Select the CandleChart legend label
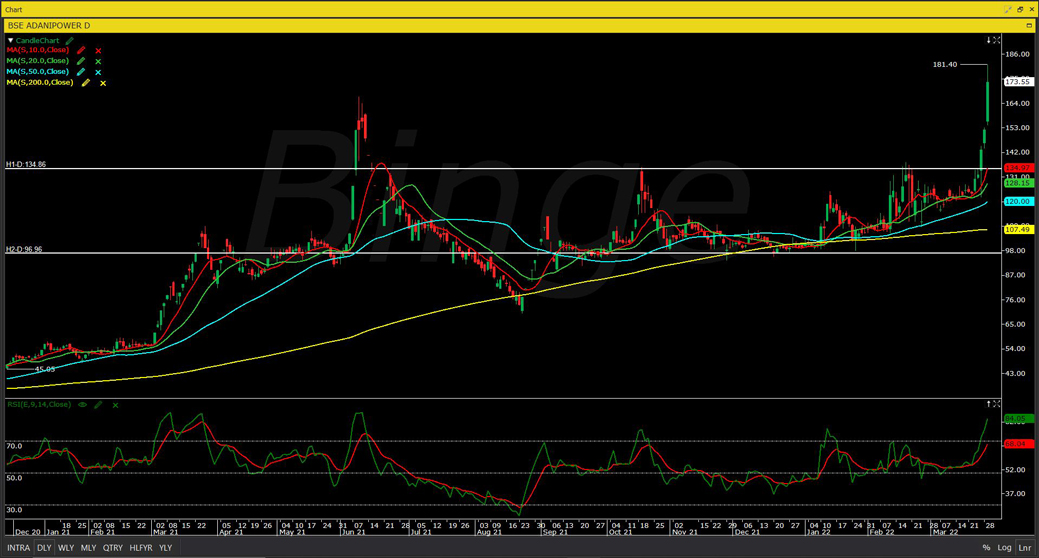The image size is (1039, 558). (38, 40)
